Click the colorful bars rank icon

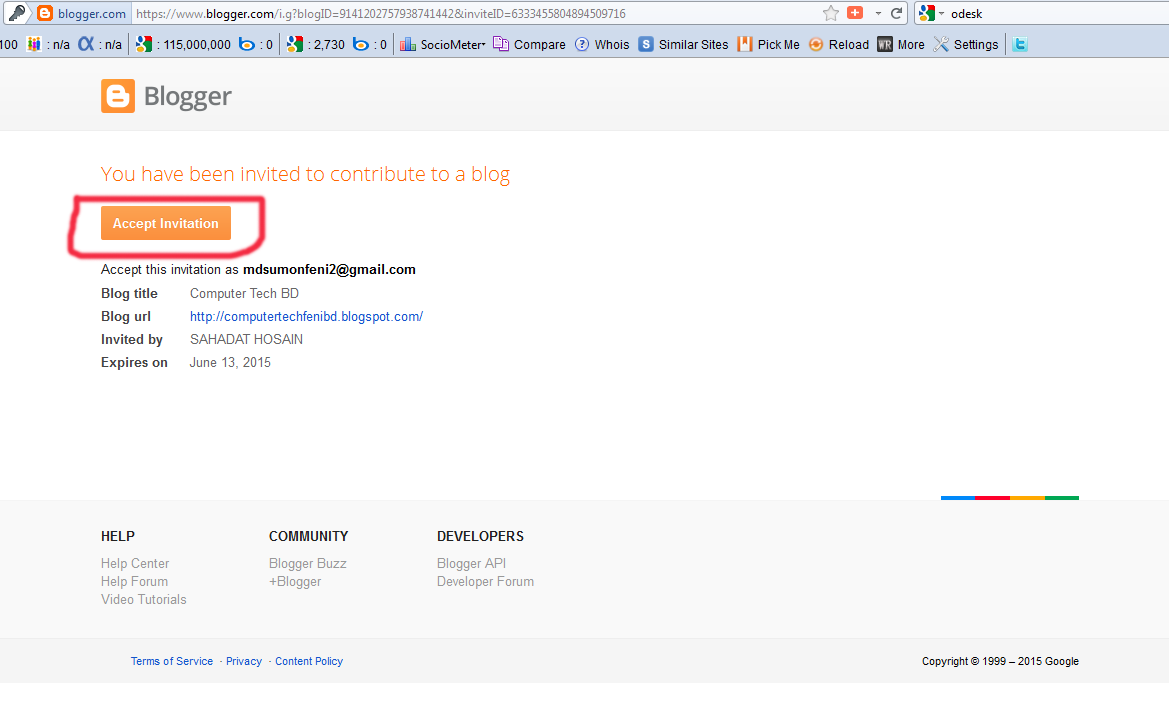[x=34, y=44]
